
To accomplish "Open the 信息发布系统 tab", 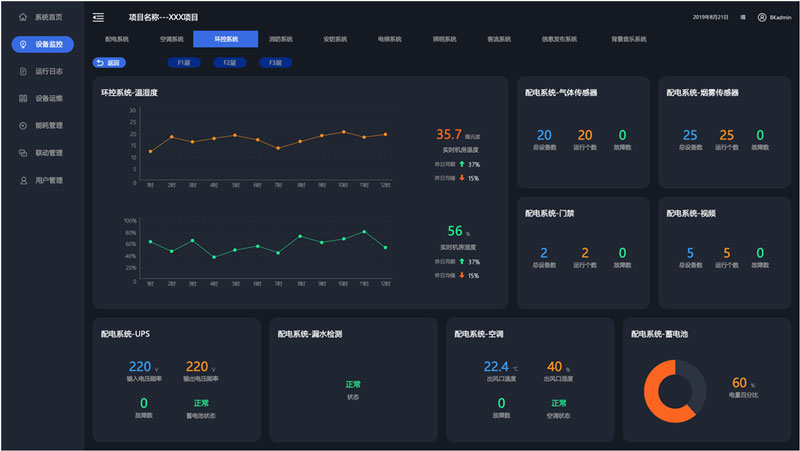I will [x=559, y=39].
